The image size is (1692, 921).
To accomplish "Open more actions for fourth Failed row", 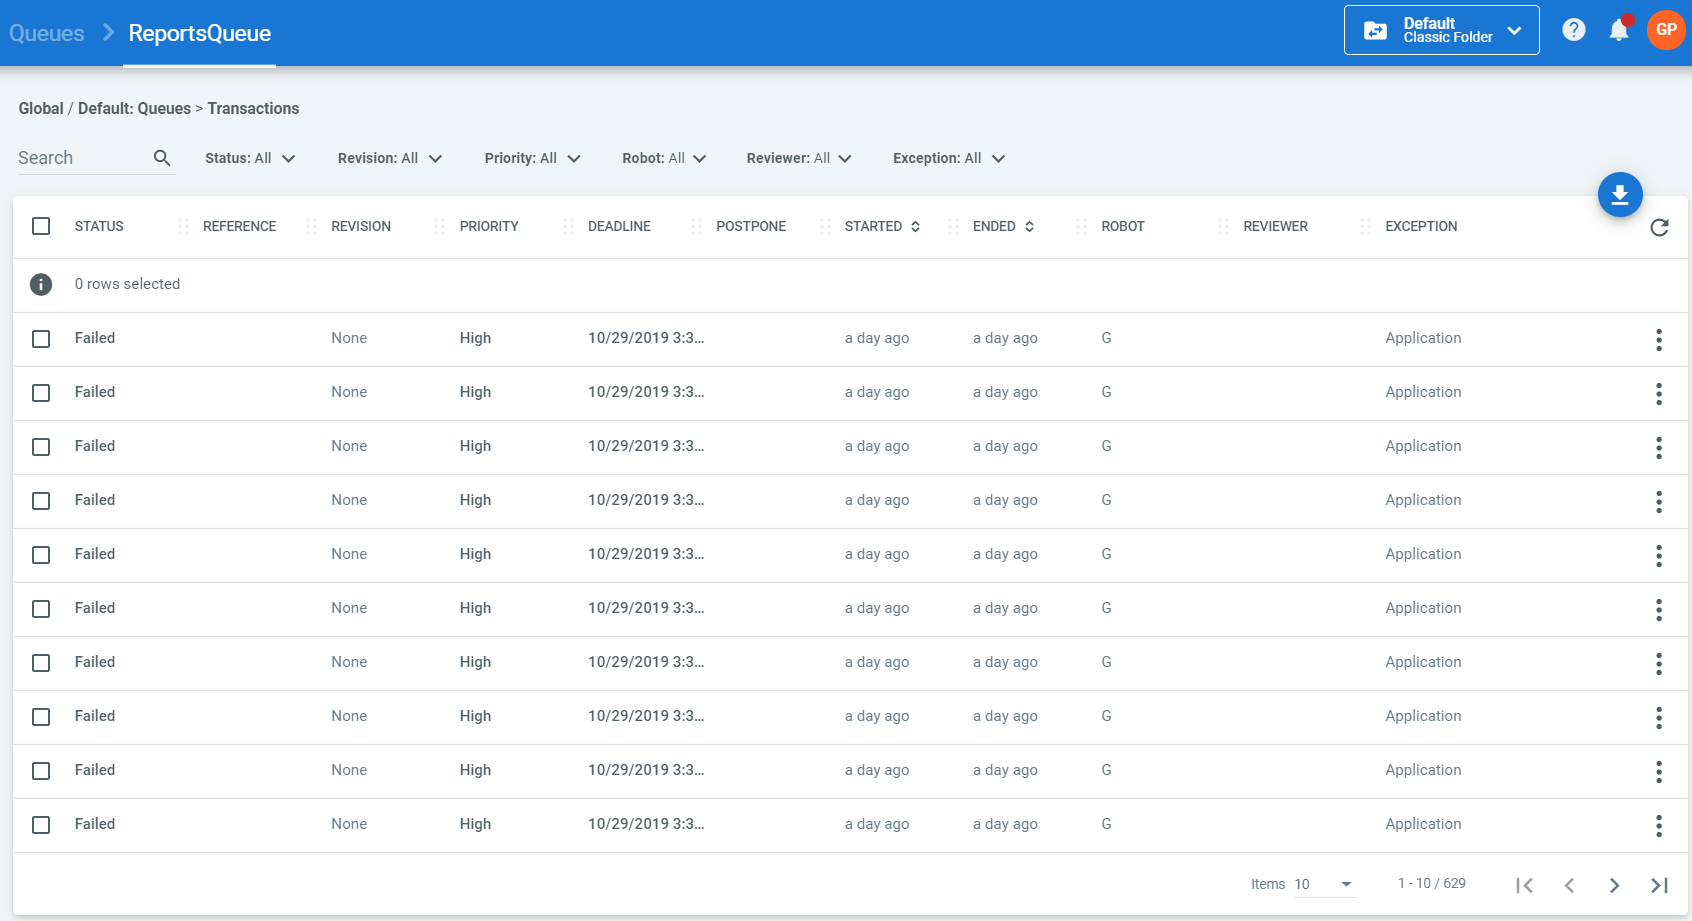I will coord(1659,502).
